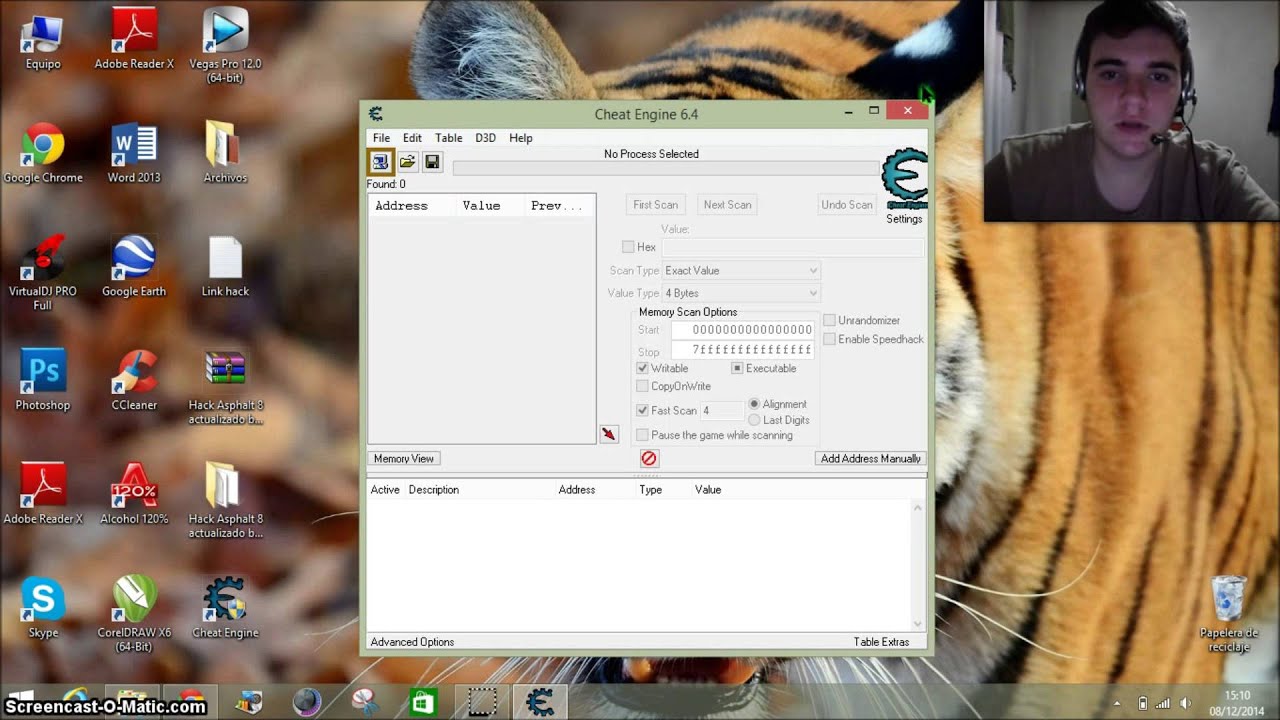Click Cheat Engine icon in taskbar

(540, 702)
